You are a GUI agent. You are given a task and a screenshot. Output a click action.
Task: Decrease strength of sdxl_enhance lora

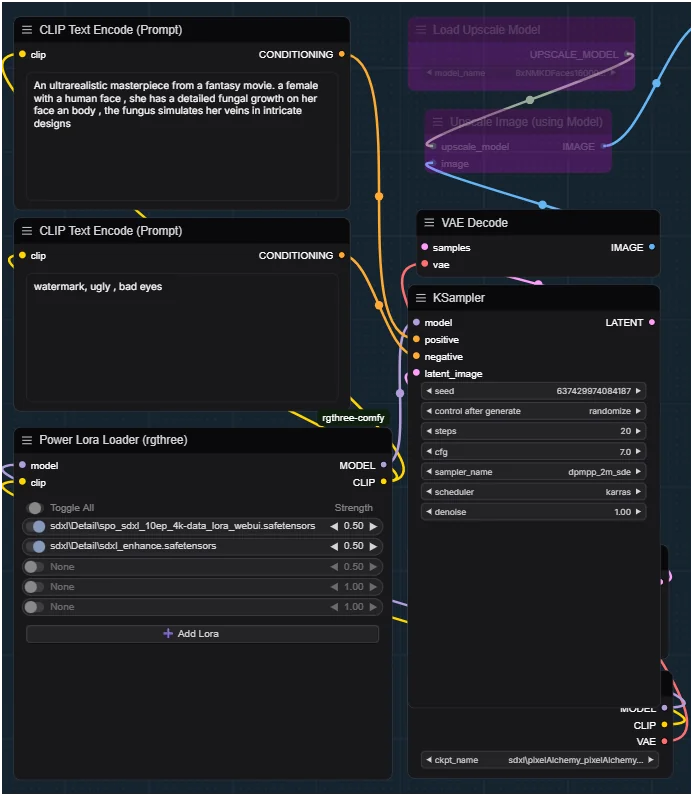click(334, 546)
